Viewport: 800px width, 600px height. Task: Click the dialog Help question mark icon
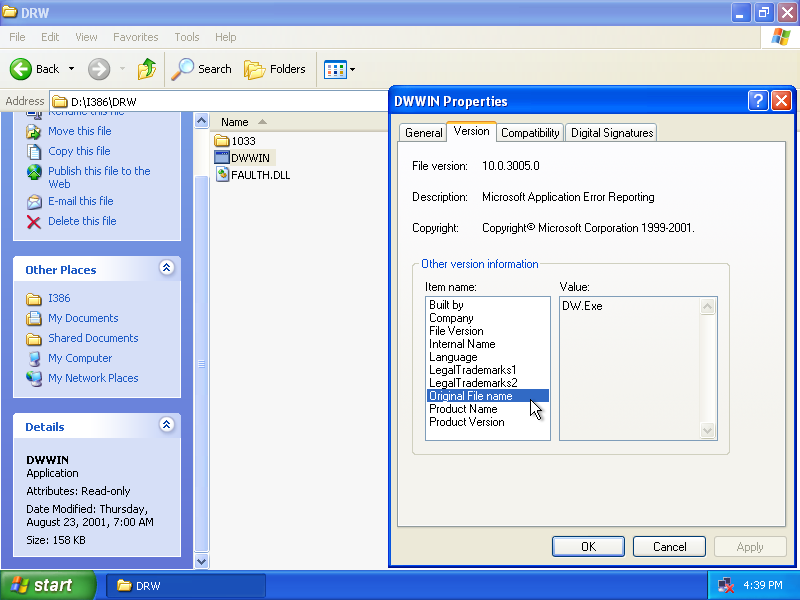[758, 101]
